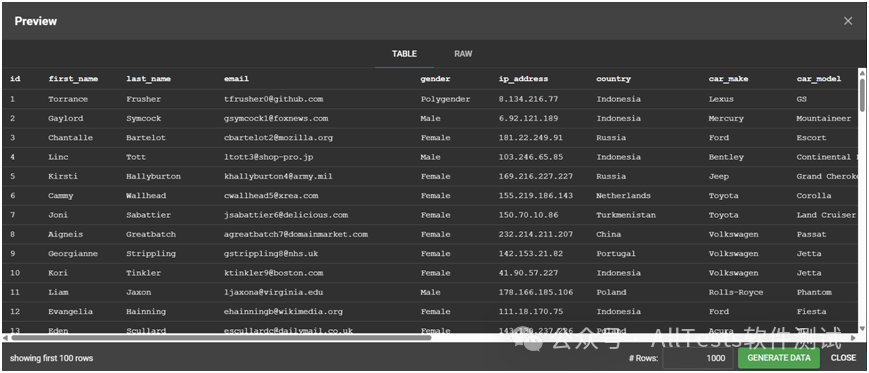Click the first_name column header
This screenshot has height=373, width=869.
[x=73, y=79]
